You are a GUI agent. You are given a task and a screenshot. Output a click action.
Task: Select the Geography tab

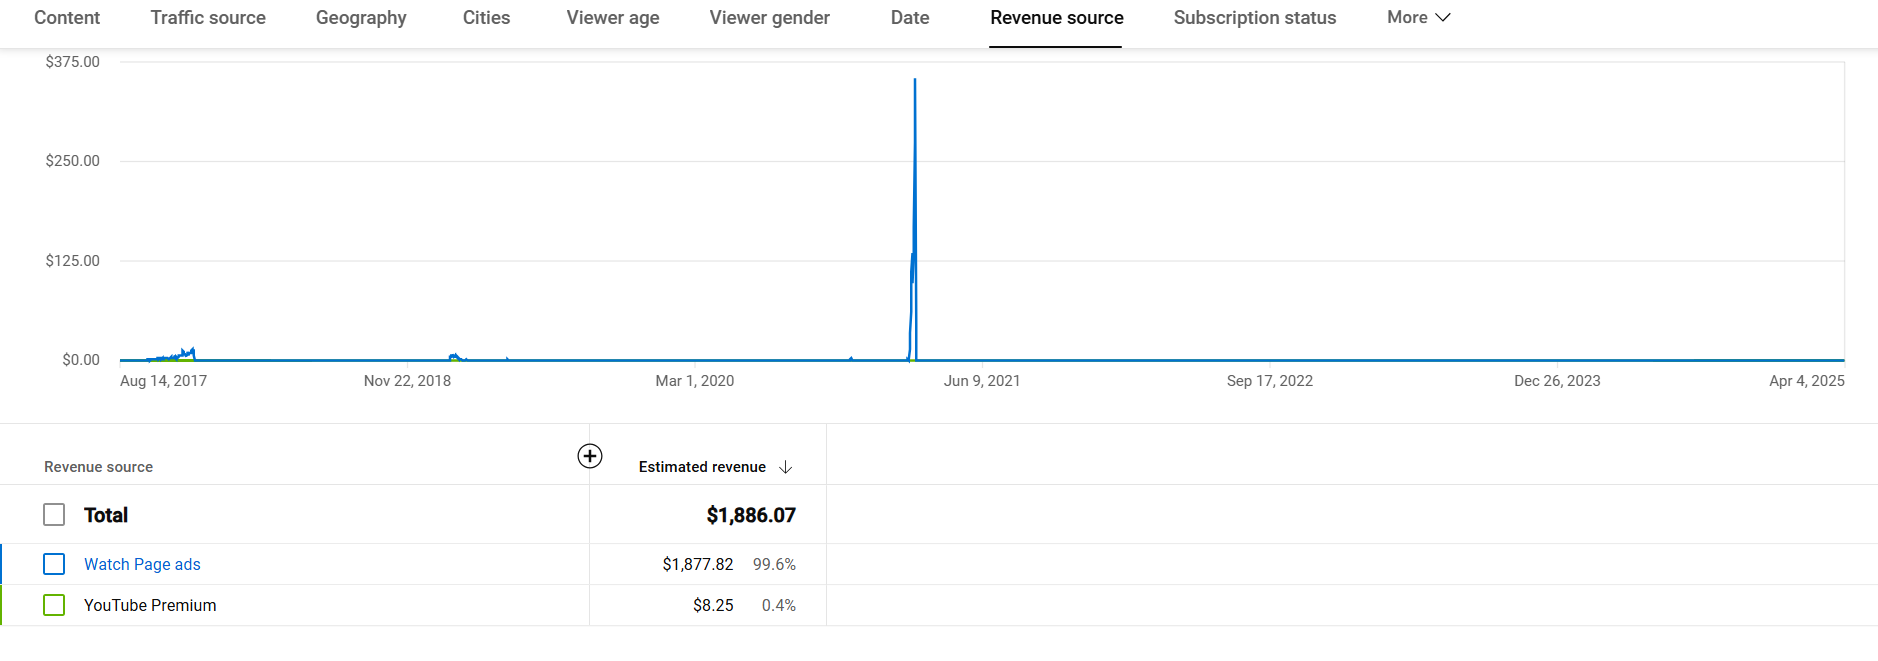361,18
